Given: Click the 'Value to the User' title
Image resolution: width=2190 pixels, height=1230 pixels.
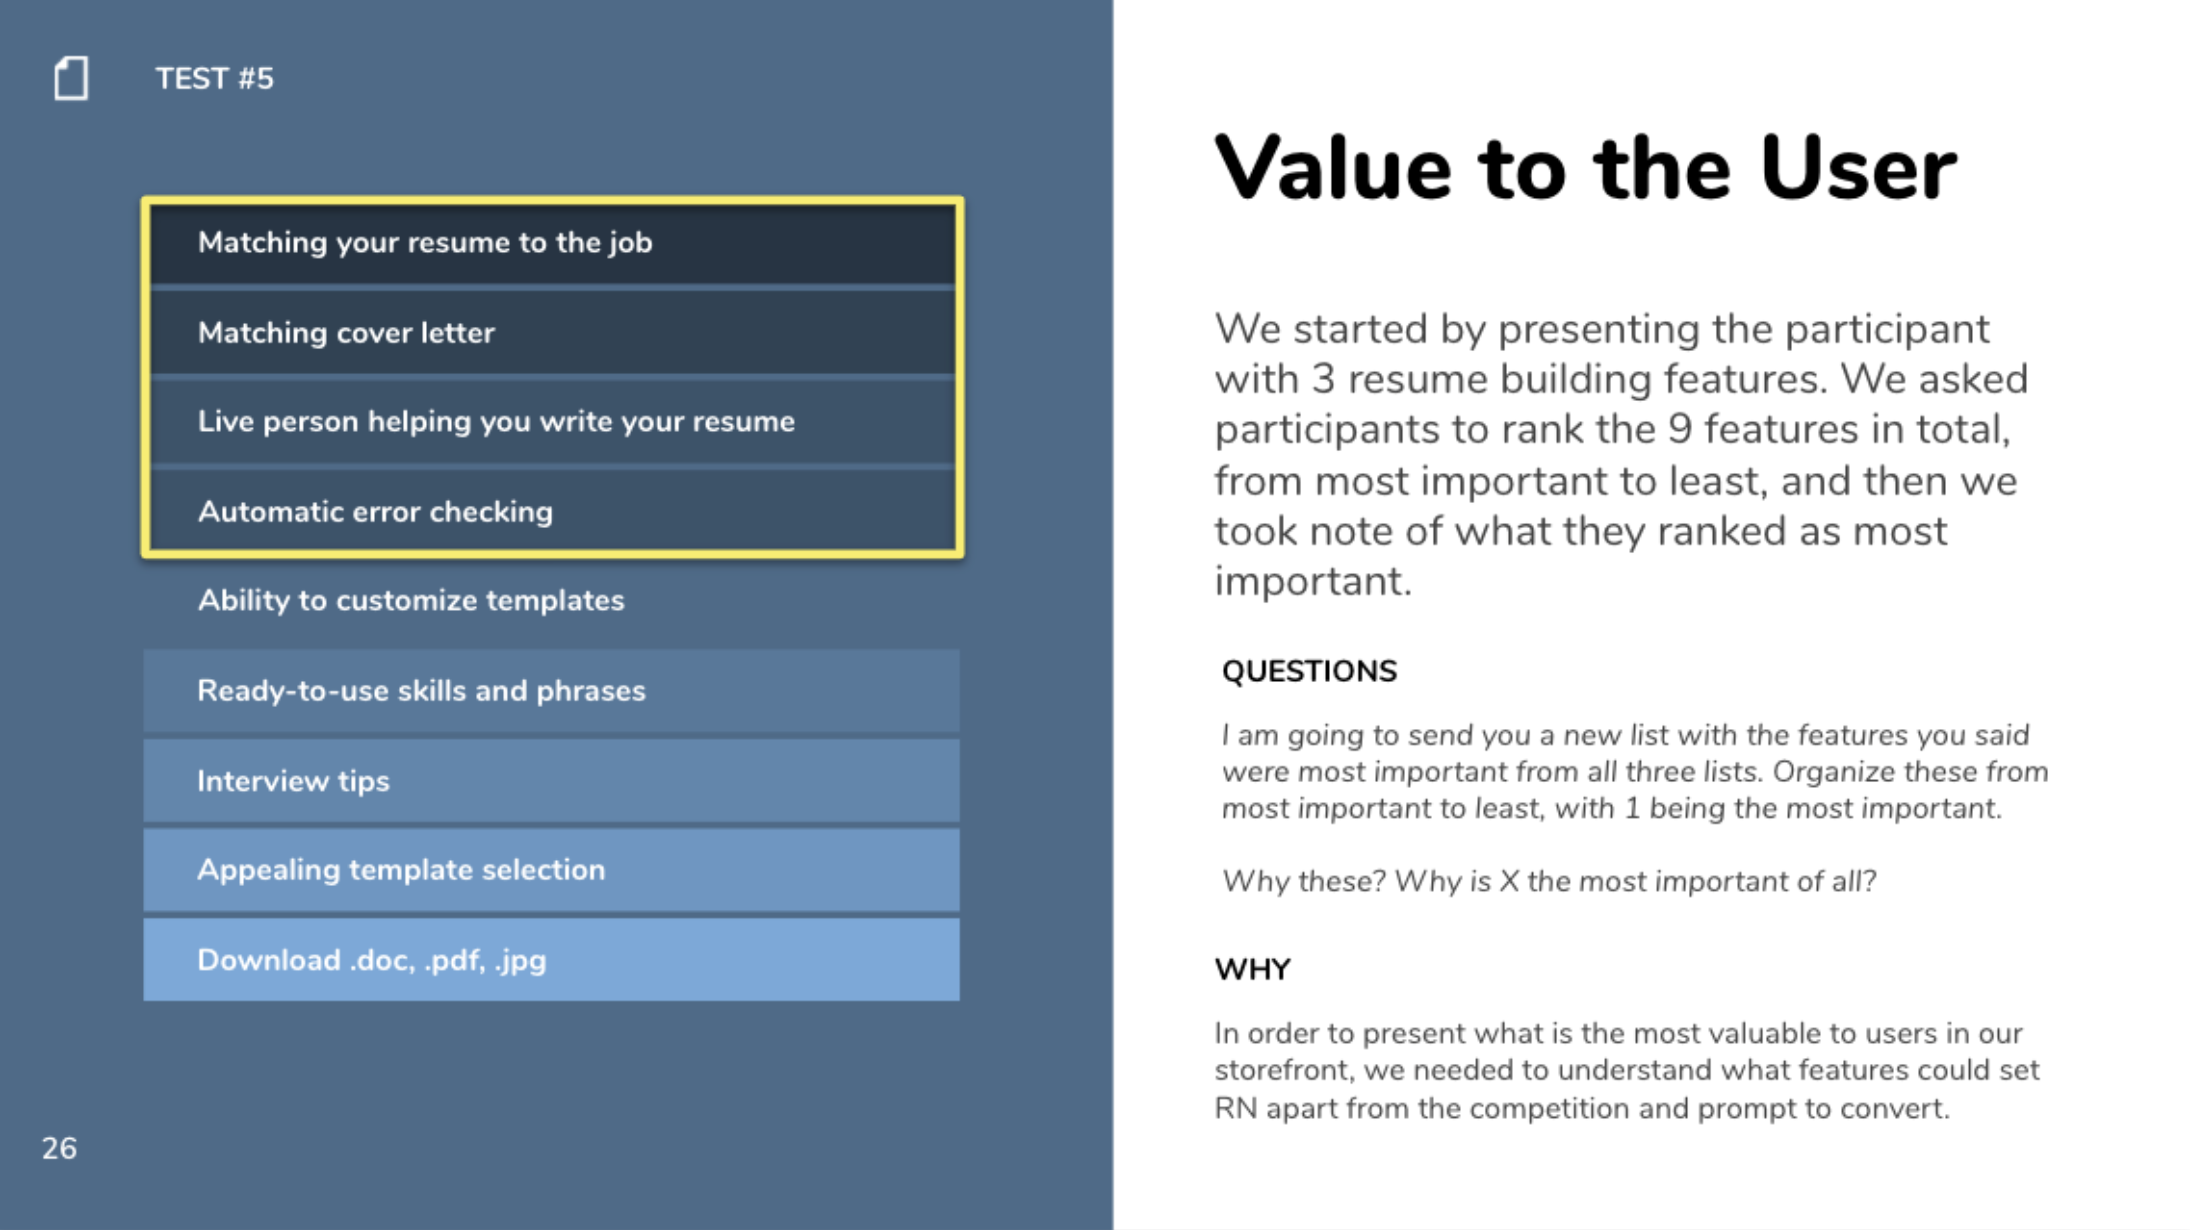Looking at the screenshot, I should click(x=1585, y=168).
